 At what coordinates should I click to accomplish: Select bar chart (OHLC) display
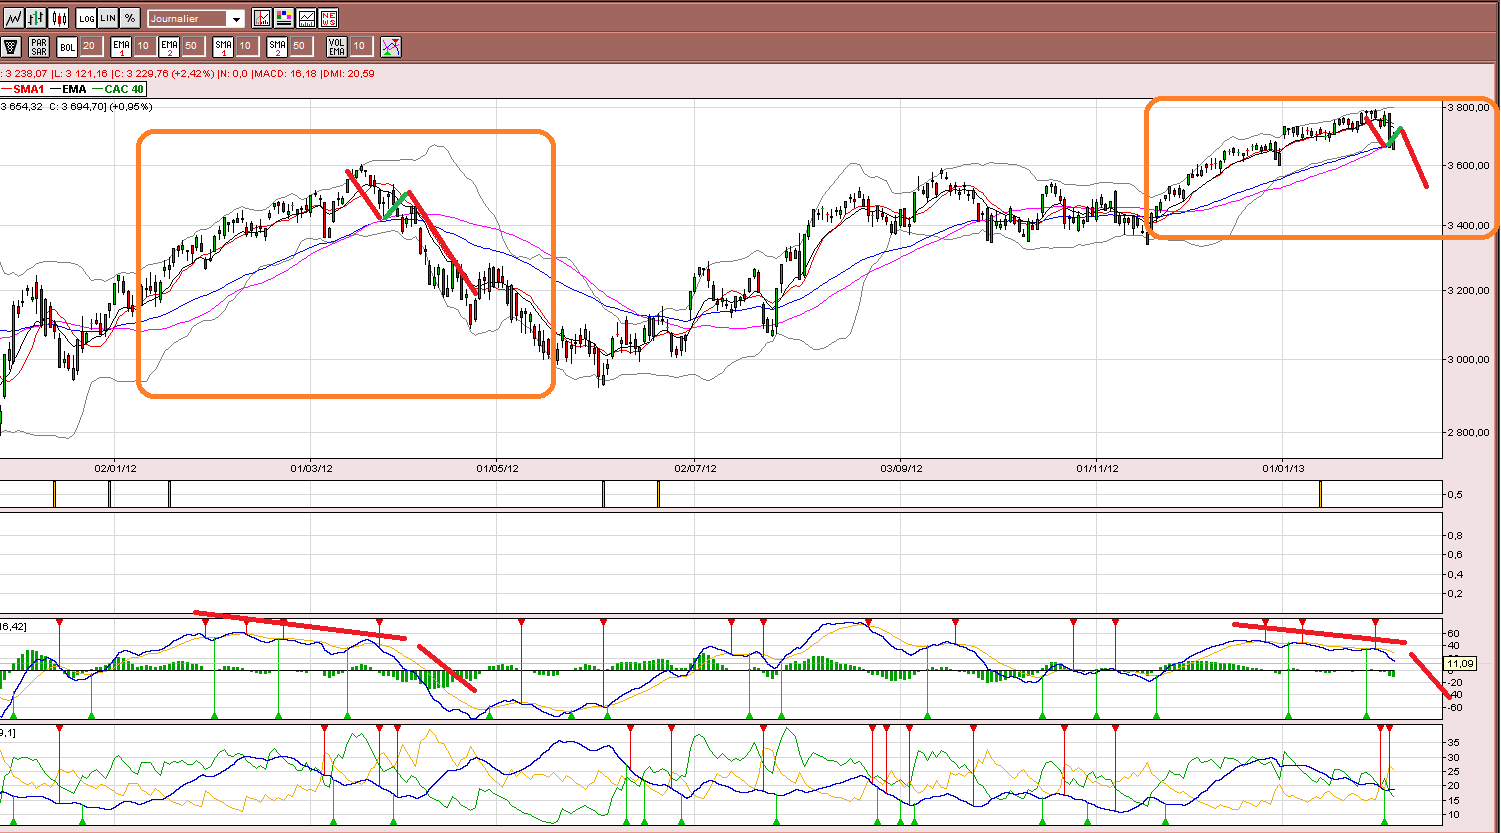pos(36,18)
